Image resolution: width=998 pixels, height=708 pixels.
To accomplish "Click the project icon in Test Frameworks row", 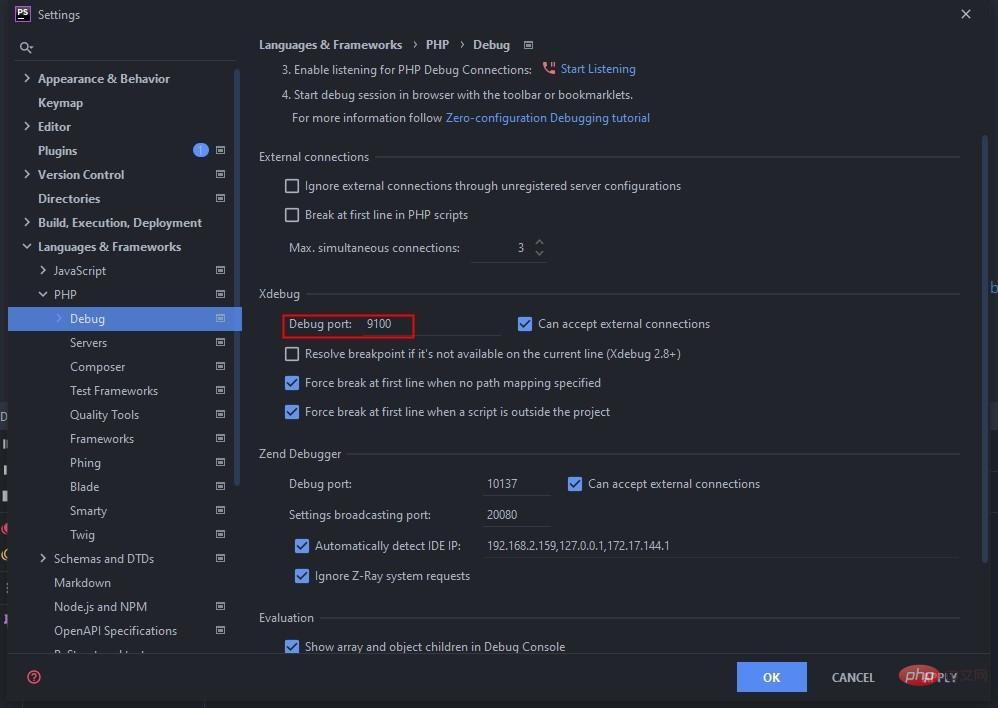I will point(220,390).
